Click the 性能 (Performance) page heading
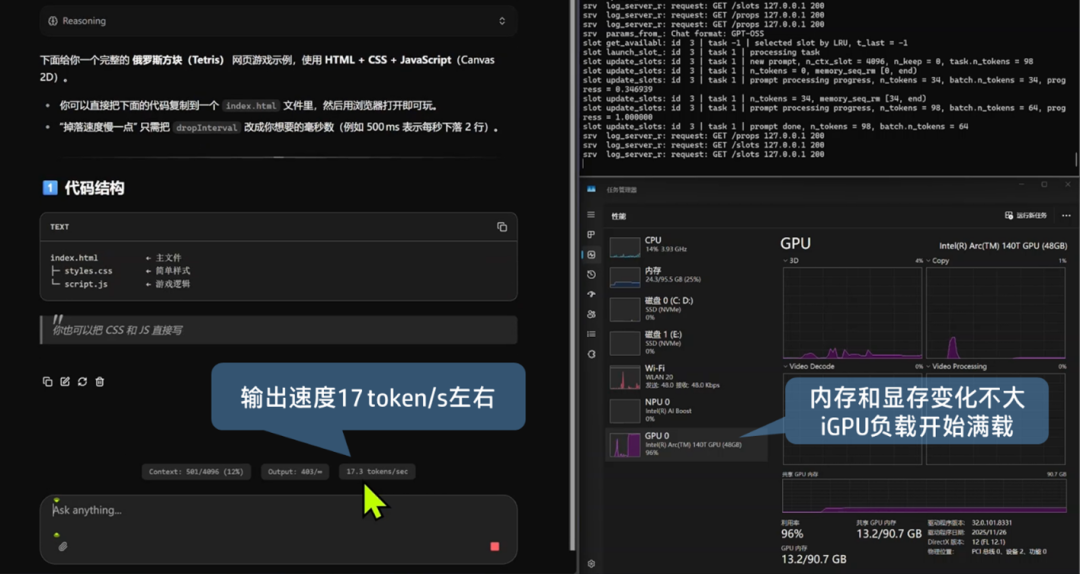The image size is (1080, 574). [x=619, y=216]
